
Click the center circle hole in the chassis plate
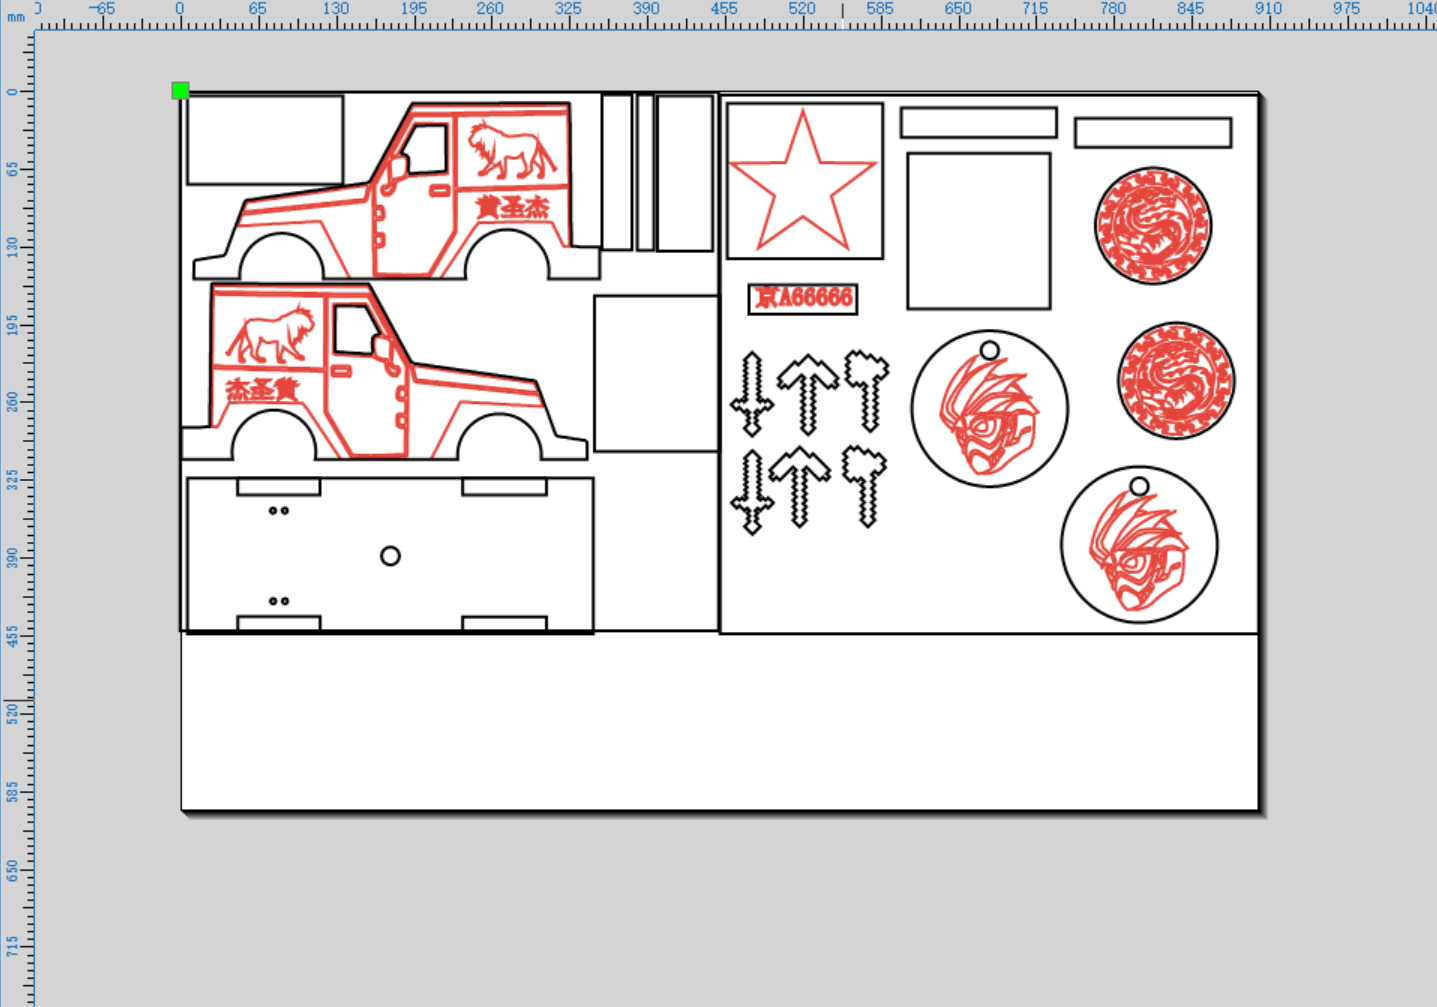tap(390, 556)
